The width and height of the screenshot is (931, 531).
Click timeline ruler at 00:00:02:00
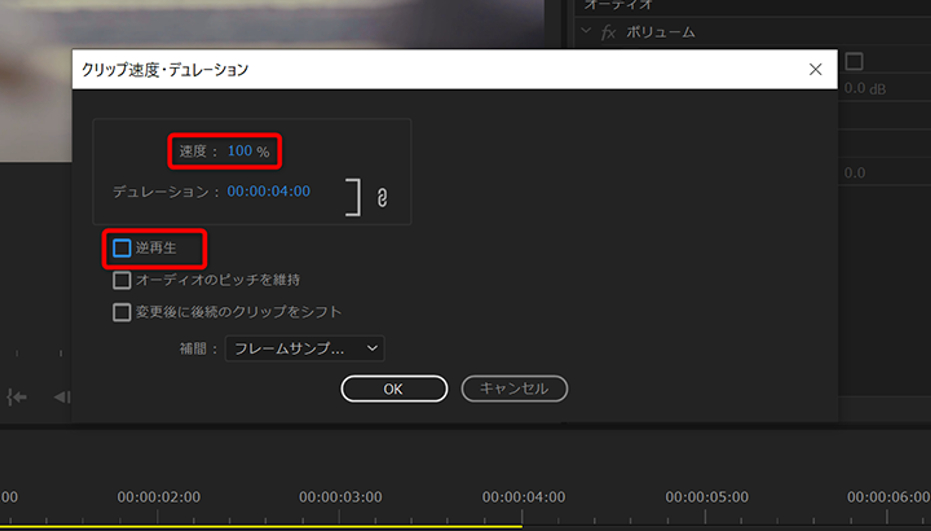point(159,497)
